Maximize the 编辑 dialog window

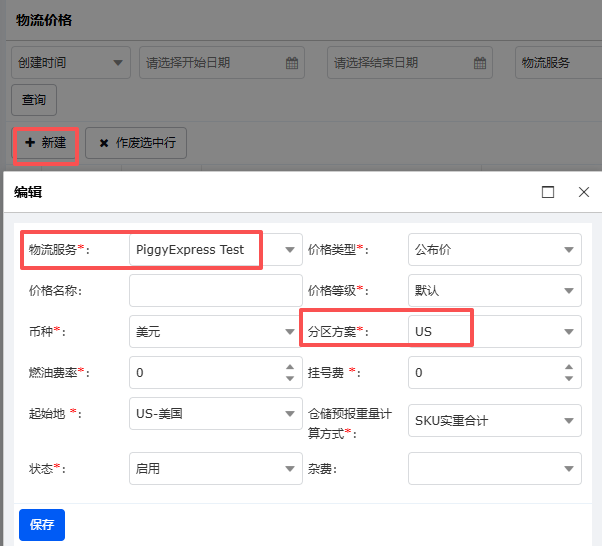click(x=548, y=192)
